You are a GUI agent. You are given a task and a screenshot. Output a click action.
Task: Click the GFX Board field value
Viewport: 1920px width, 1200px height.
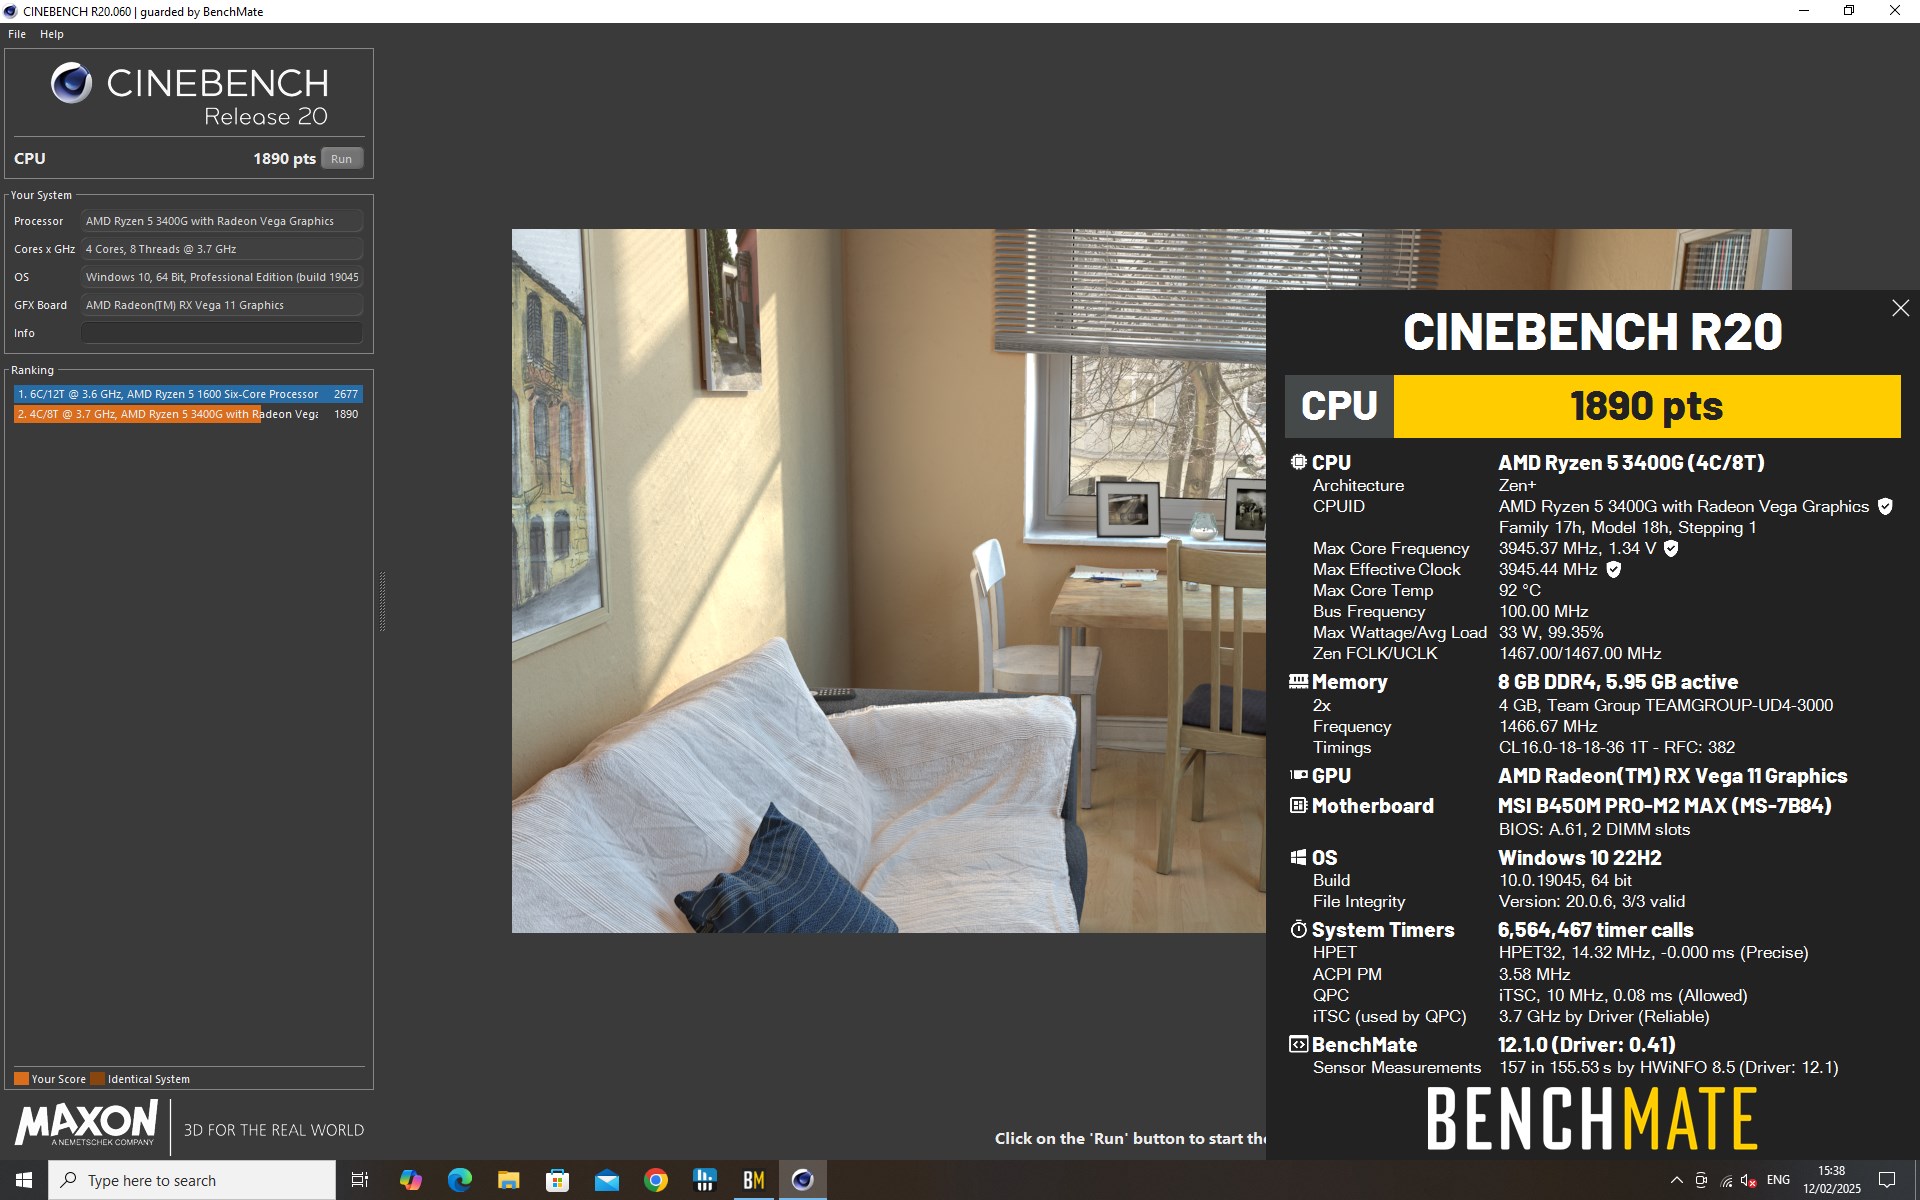(x=221, y=305)
